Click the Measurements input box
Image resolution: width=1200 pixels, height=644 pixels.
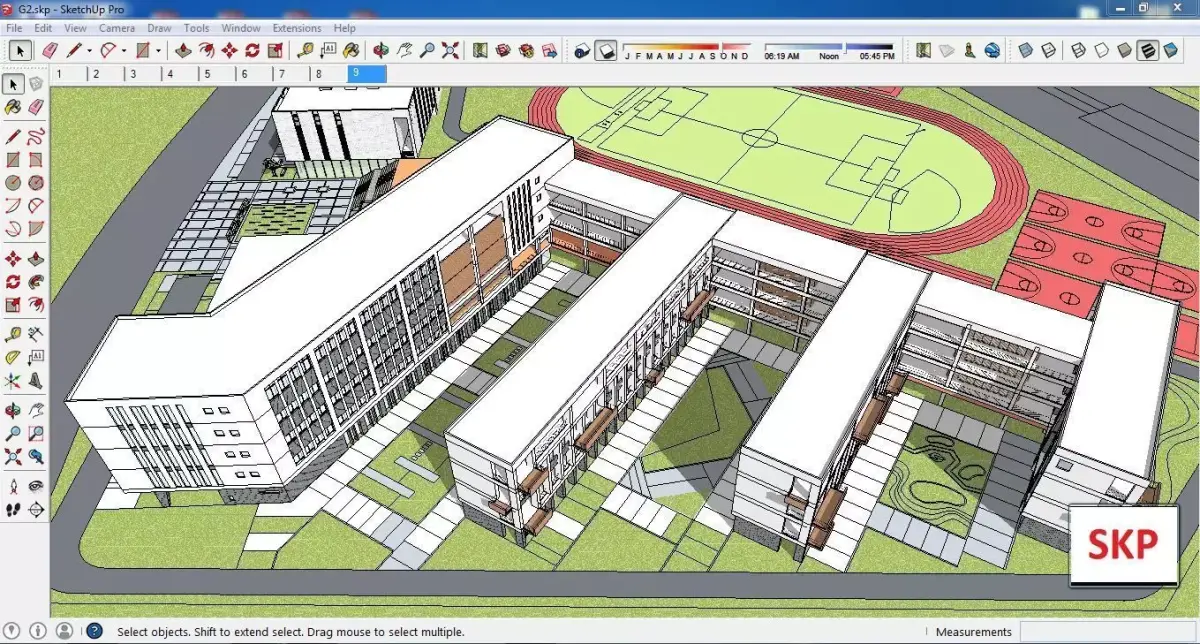point(1107,631)
